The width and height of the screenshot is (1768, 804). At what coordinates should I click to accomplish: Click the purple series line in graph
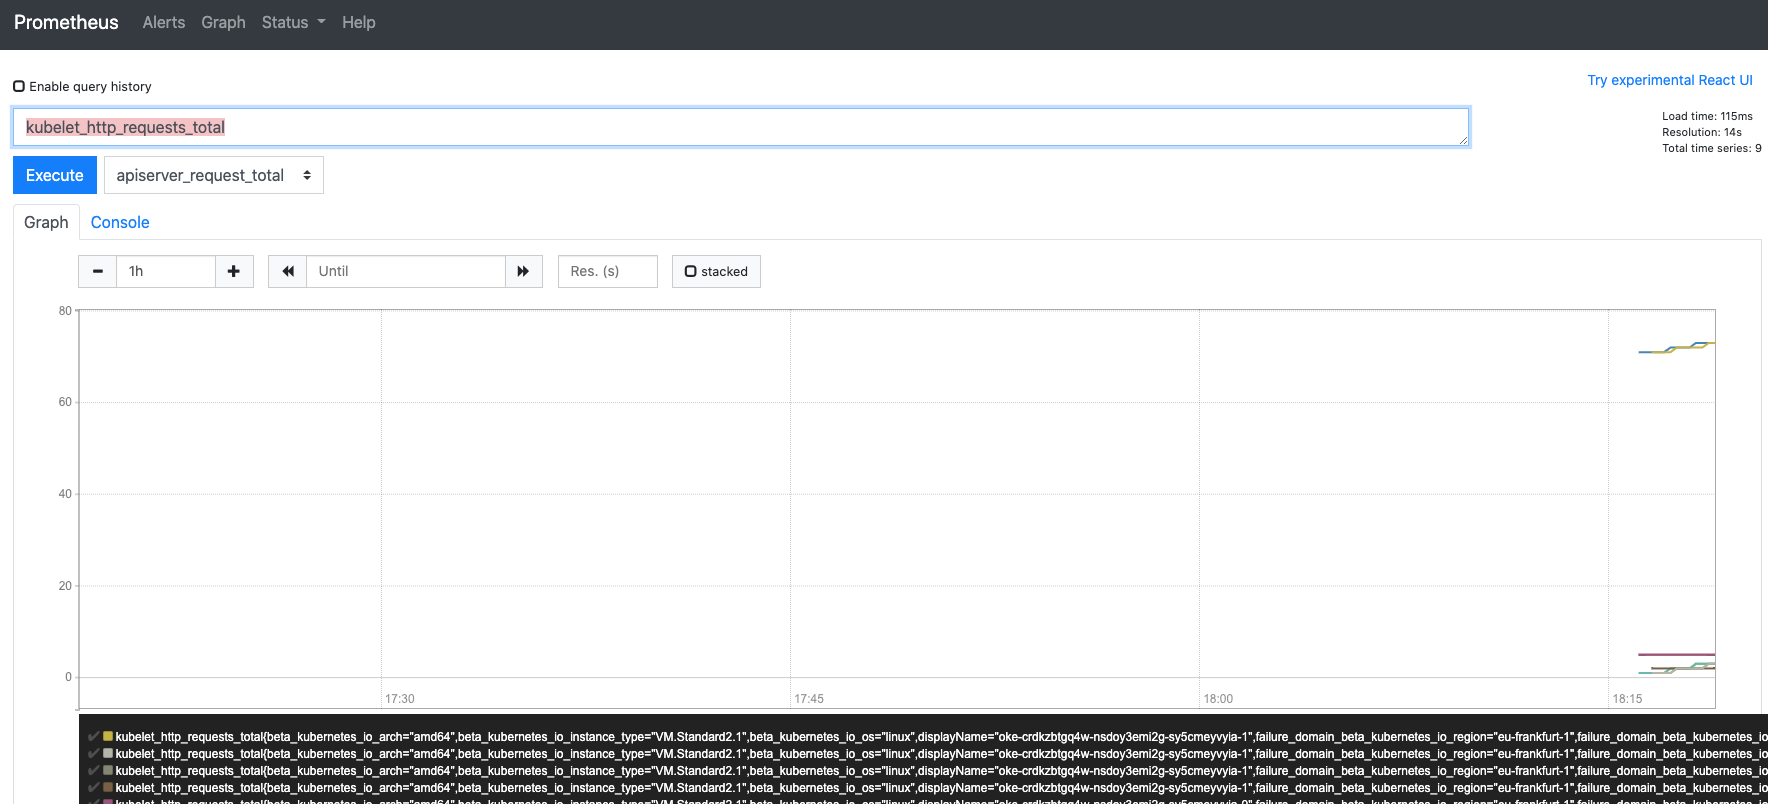[x=1676, y=654]
